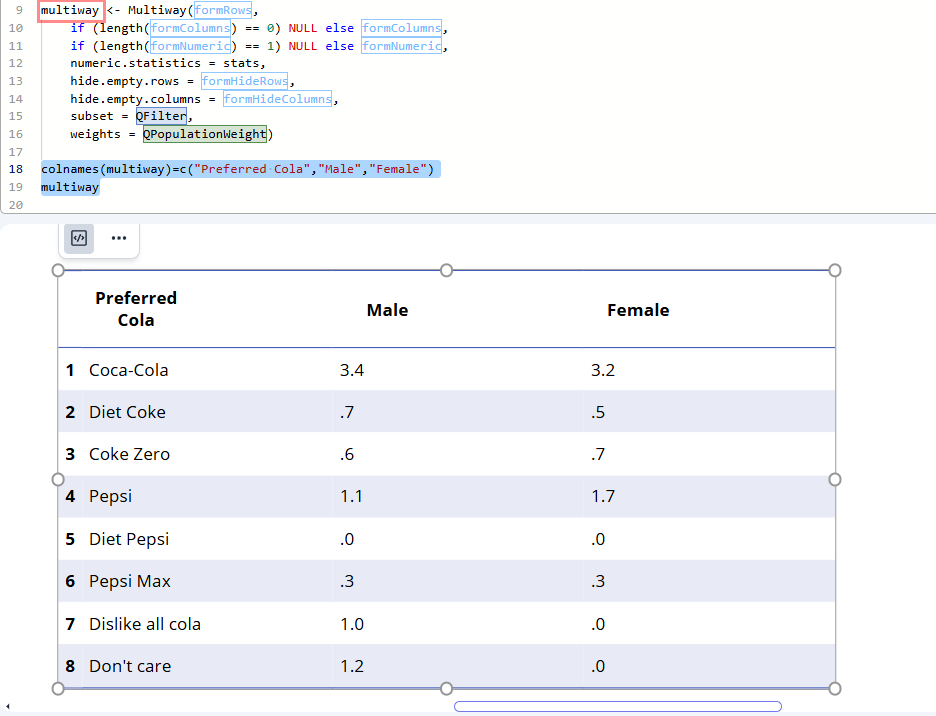This screenshot has width=936, height=716.
Task: Place cursor on the highlighted multiway variable, line 9
Action: coord(70,10)
